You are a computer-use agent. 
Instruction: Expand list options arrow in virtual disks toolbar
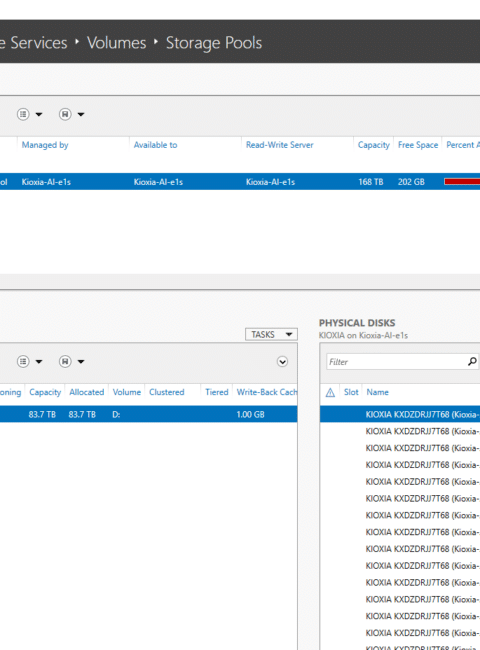click(x=39, y=362)
